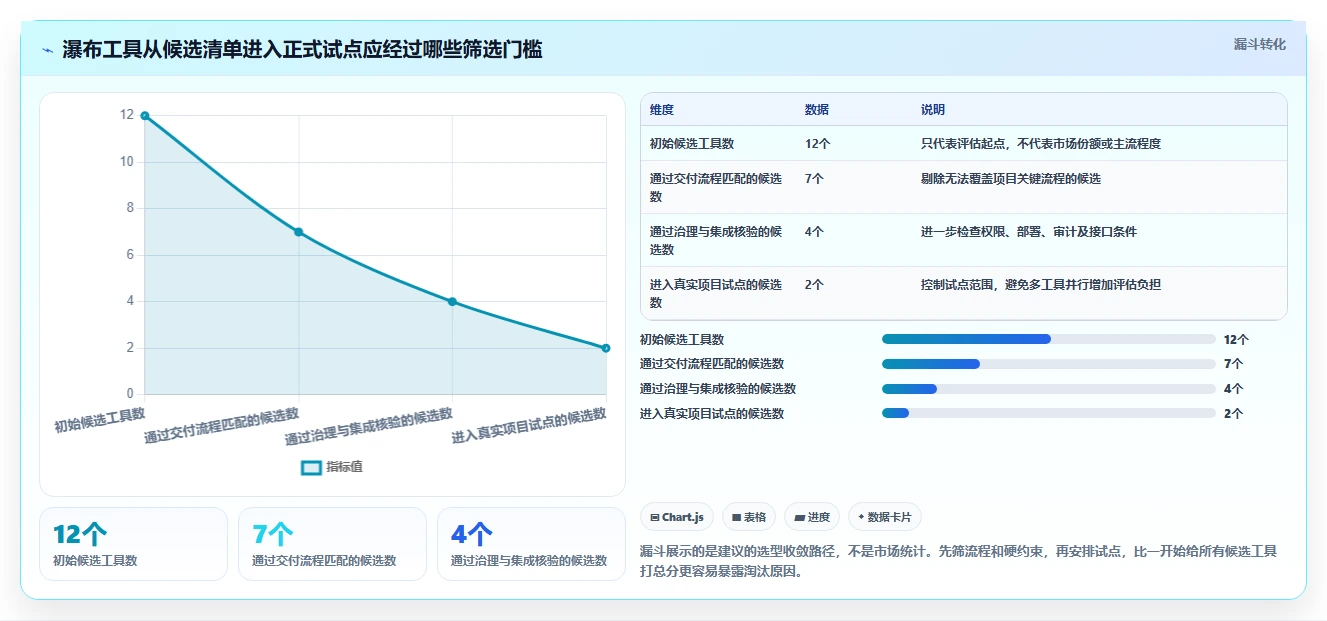Click the chart data point at 4
The width and height of the screenshot is (1327, 621).
tap(452, 302)
